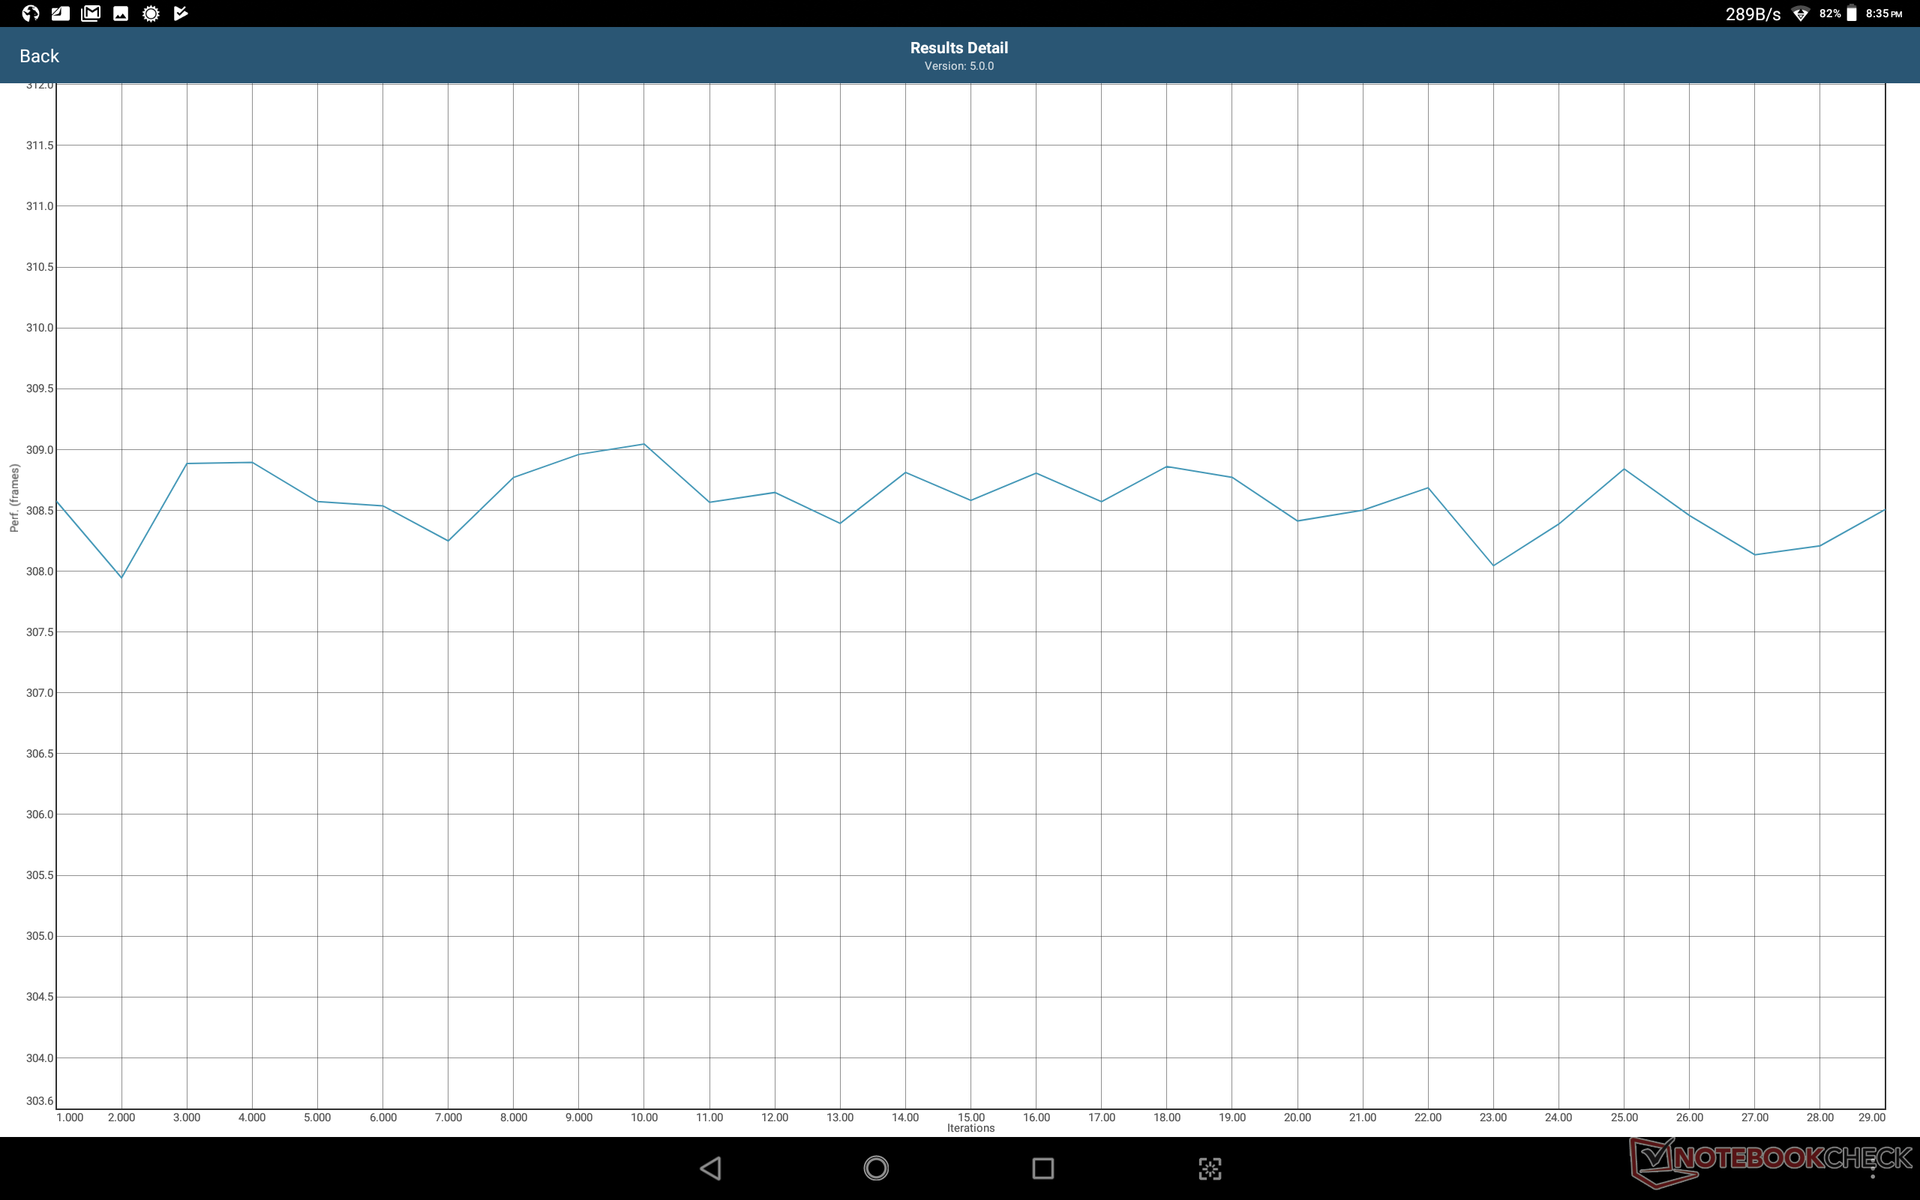Tap the Gmail notification icon in status bar

pos(91,13)
